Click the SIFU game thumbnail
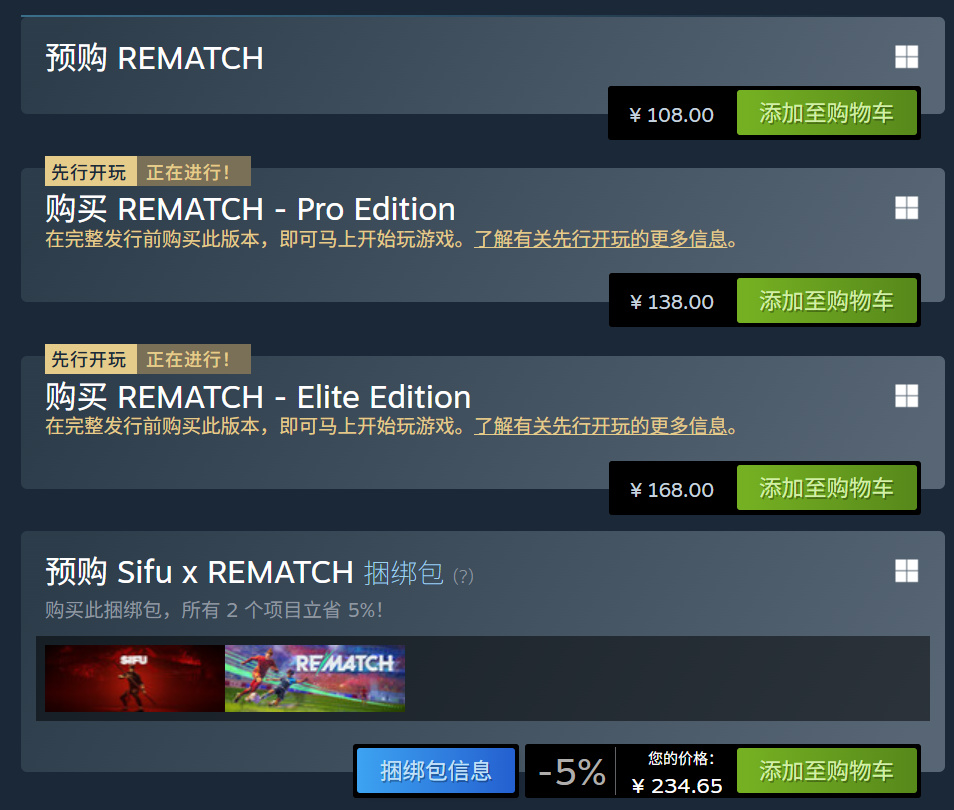Image resolution: width=954 pixels, height=810 pixels. [x=134, y=679]
